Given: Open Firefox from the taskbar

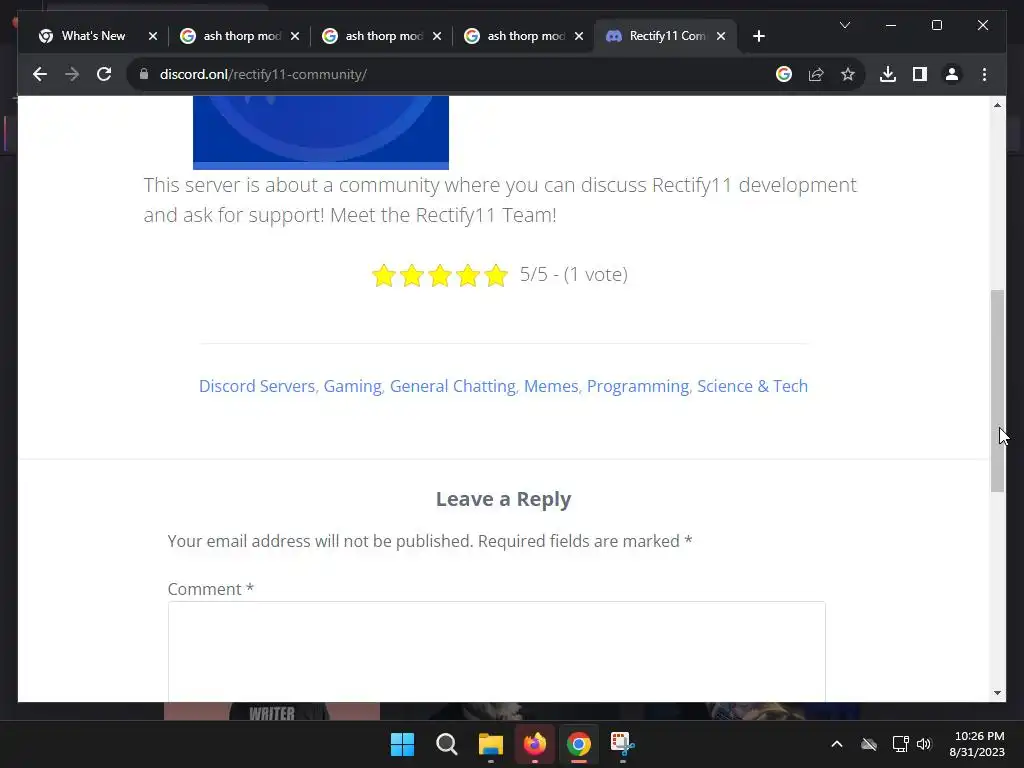Looking at the screenshot, I should point(535,744).
